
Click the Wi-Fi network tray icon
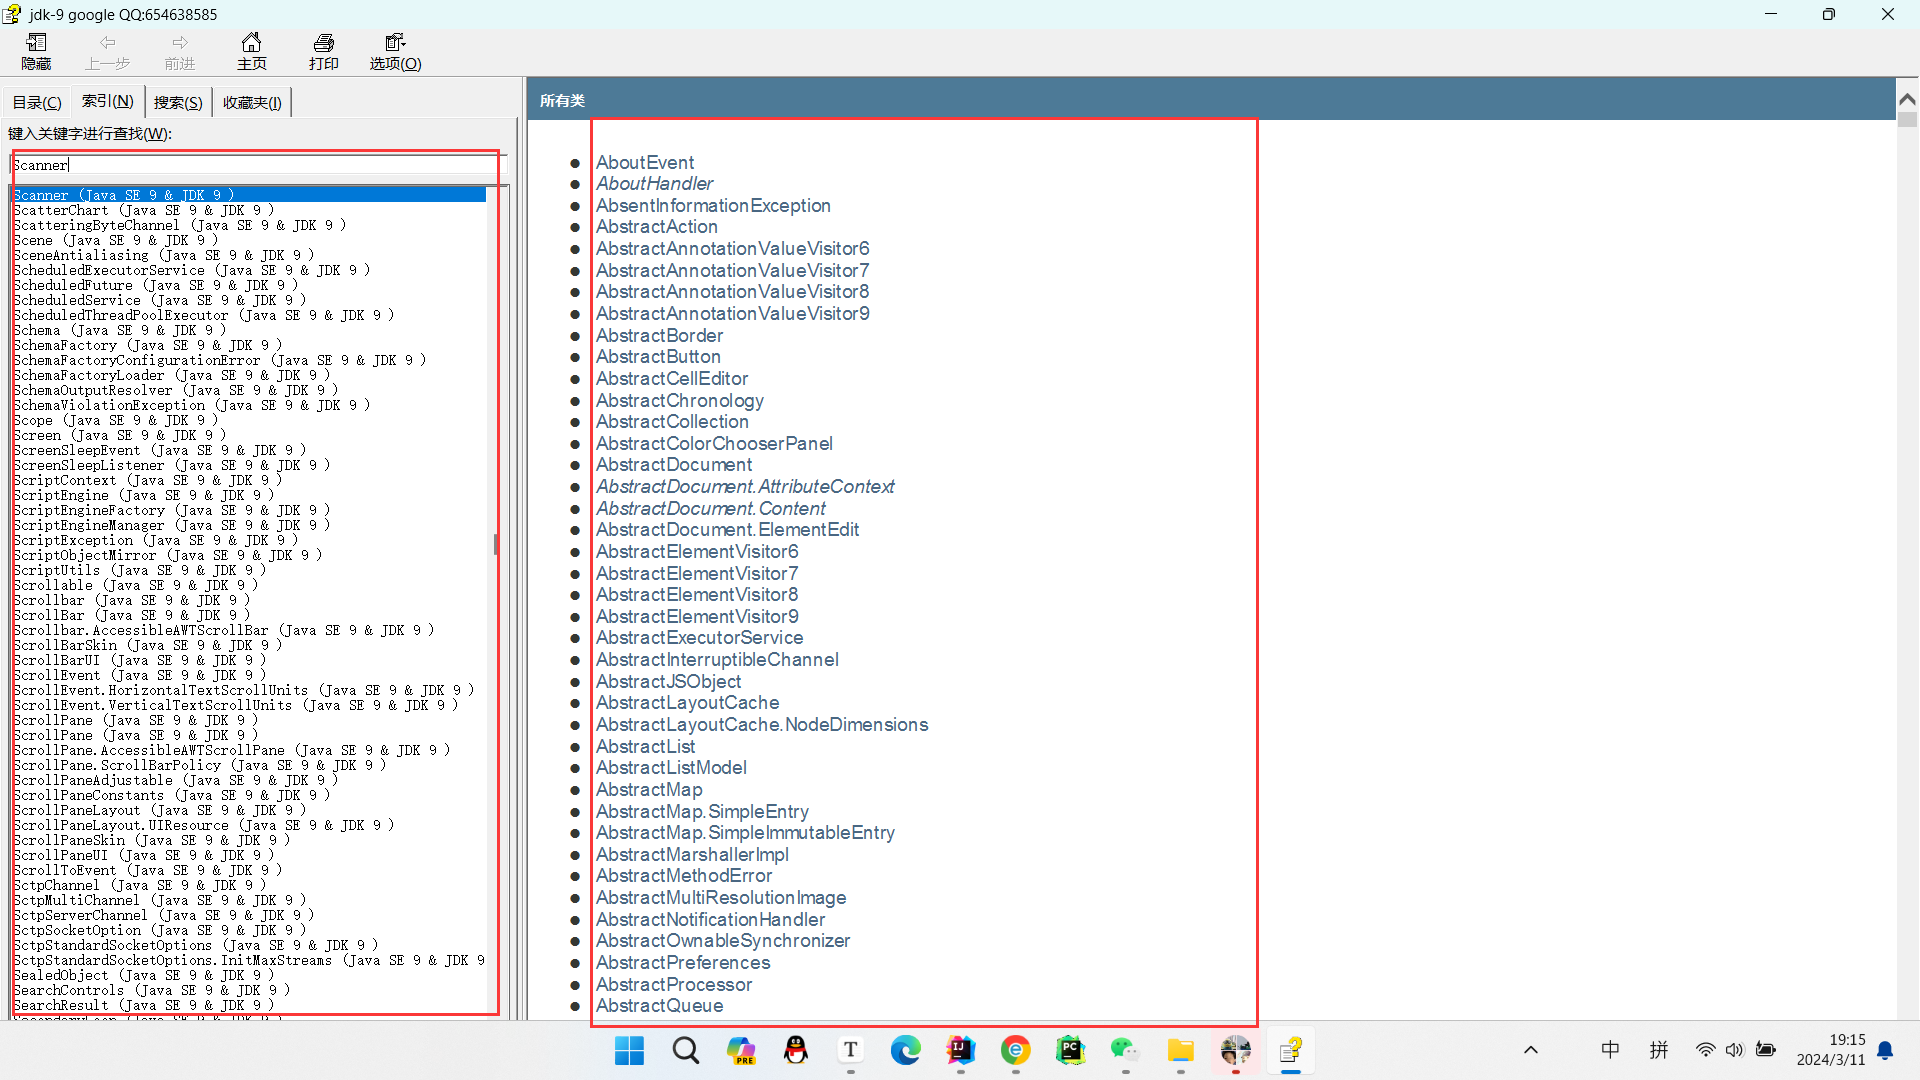click(x=1706, y=1050)
